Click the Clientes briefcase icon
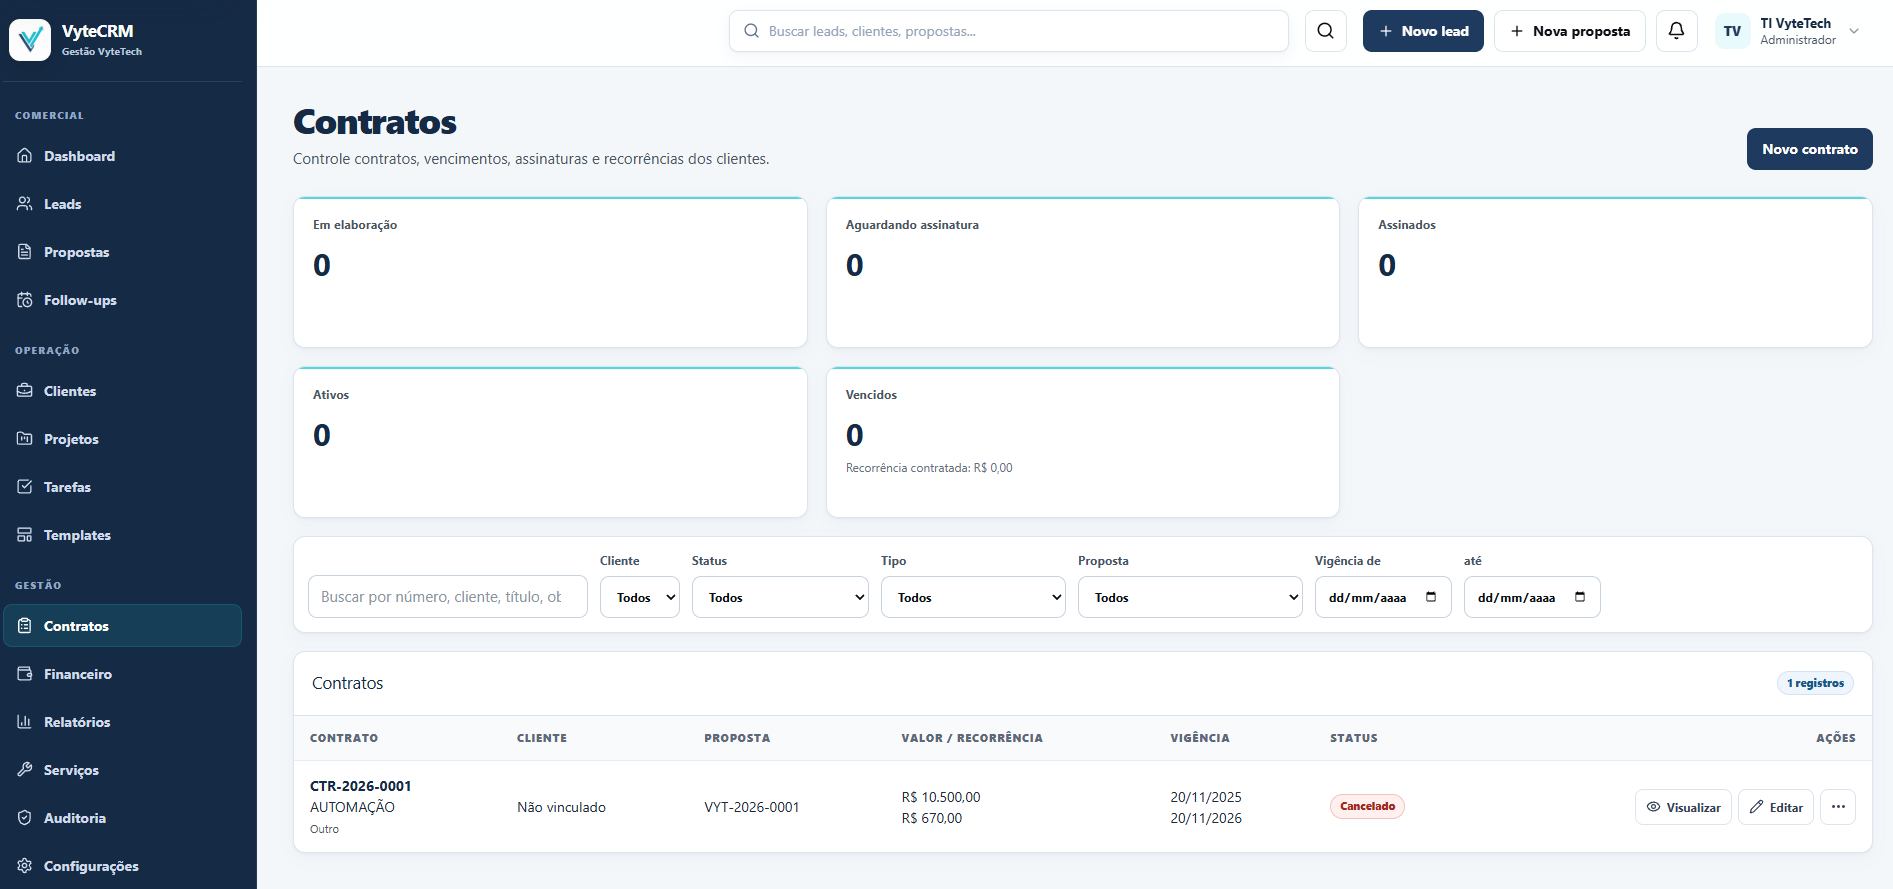Viewport: 1893px width, 889px height. (x=25, y=391)
